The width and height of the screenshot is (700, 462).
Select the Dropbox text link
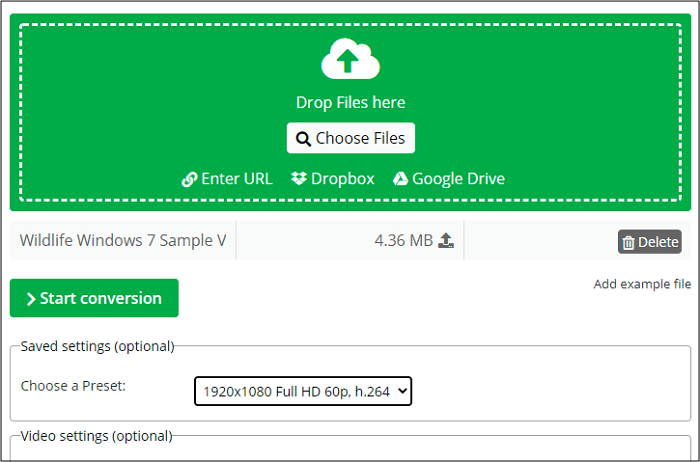[342, 179]
